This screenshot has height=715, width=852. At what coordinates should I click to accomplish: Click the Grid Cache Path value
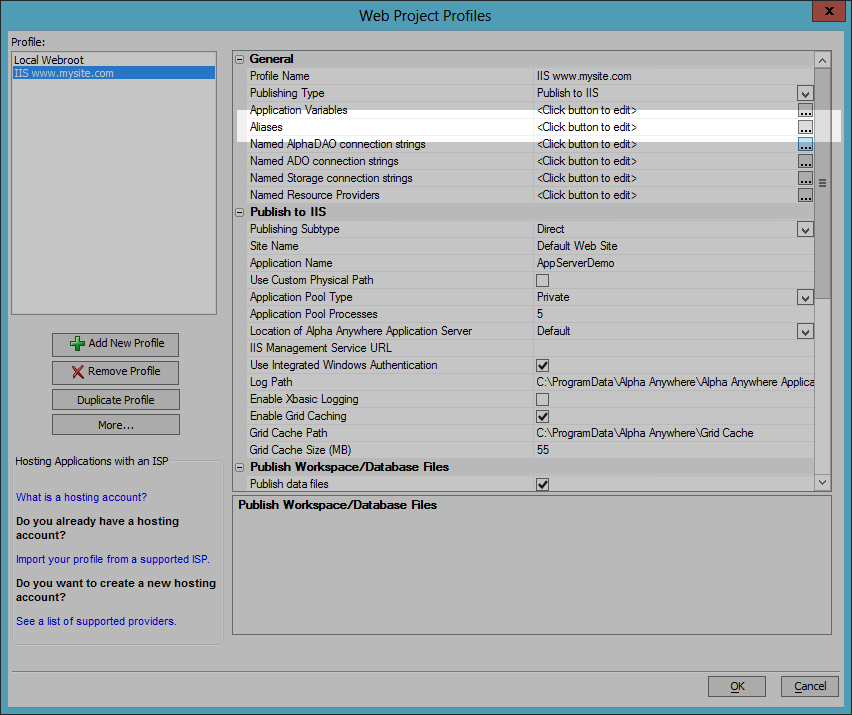(645, 433)
